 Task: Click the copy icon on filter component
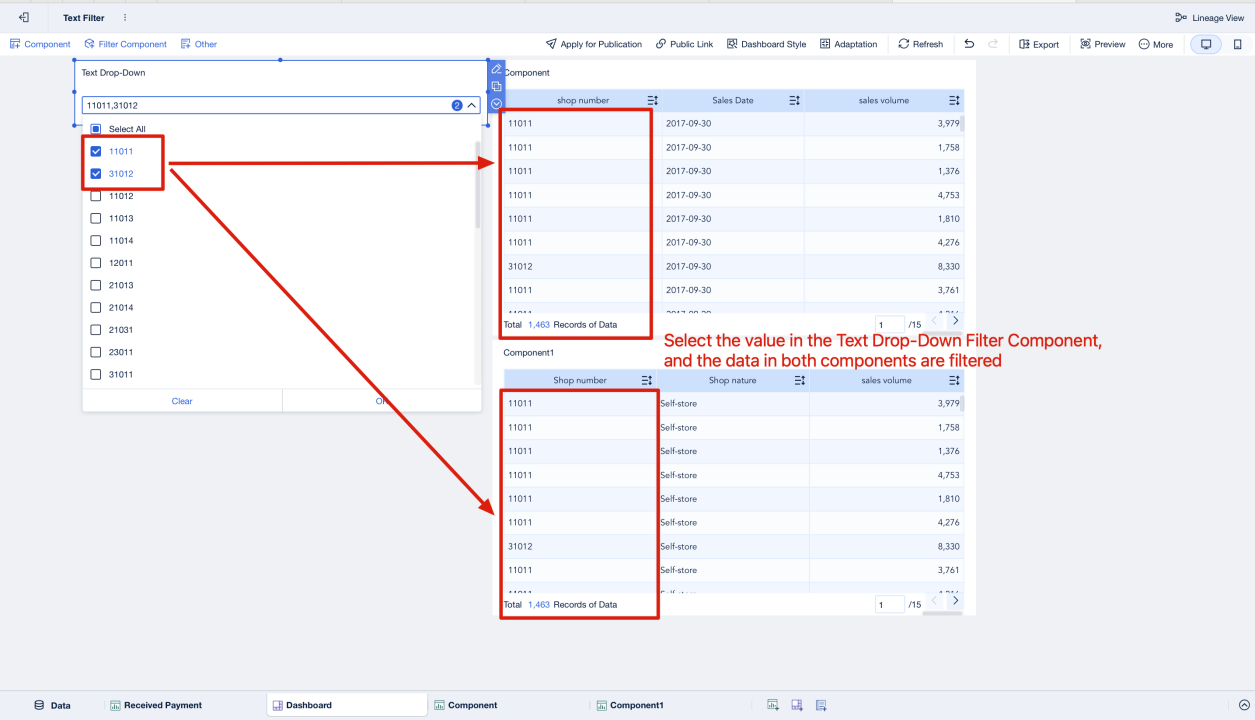point(496,86)
